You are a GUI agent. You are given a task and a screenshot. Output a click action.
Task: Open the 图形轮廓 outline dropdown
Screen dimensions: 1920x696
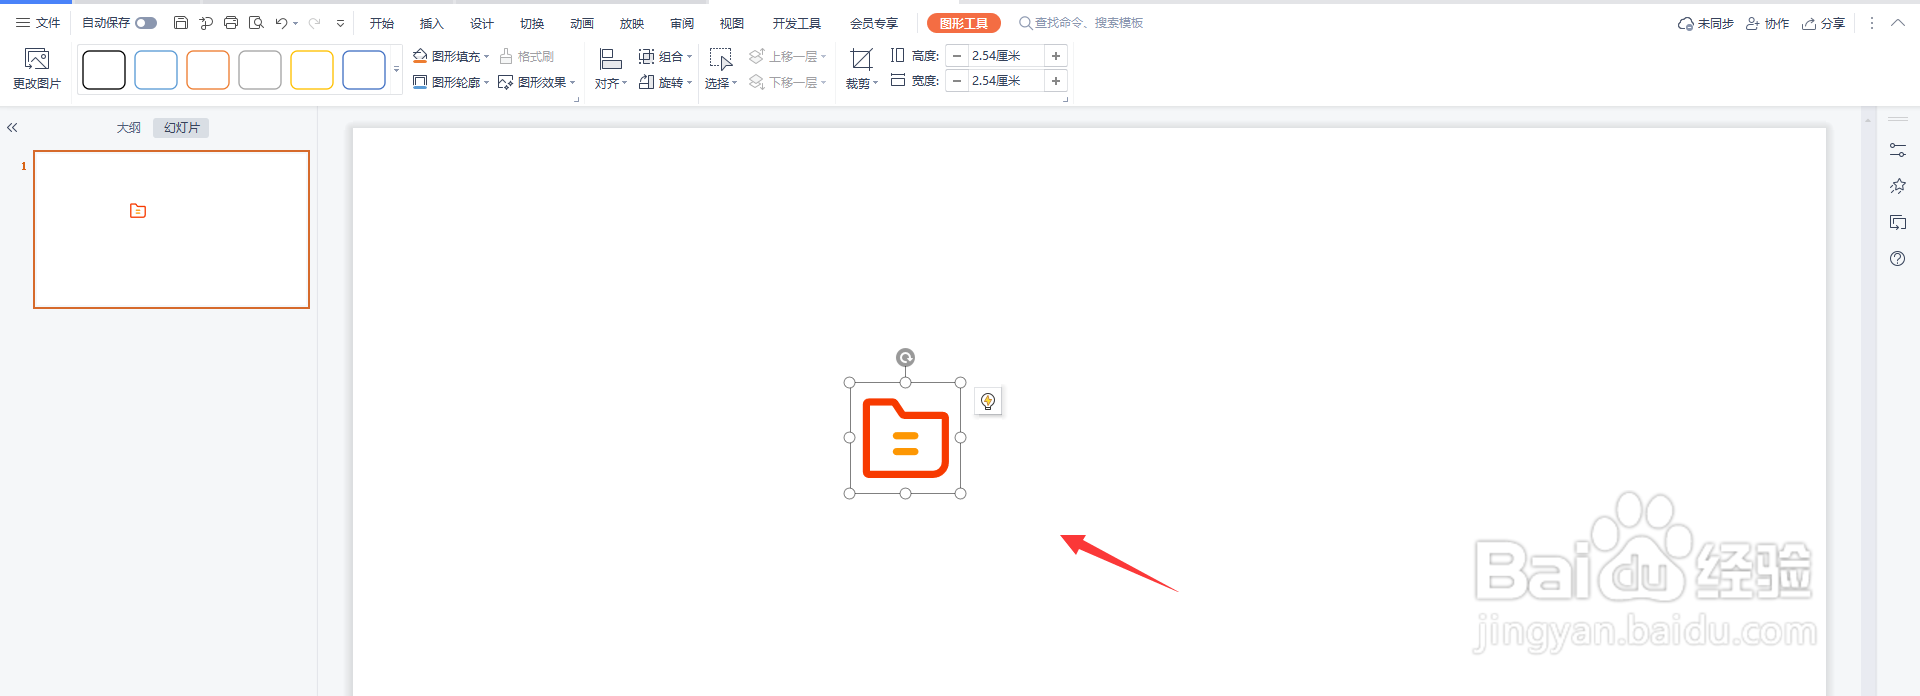coord(451,82)
